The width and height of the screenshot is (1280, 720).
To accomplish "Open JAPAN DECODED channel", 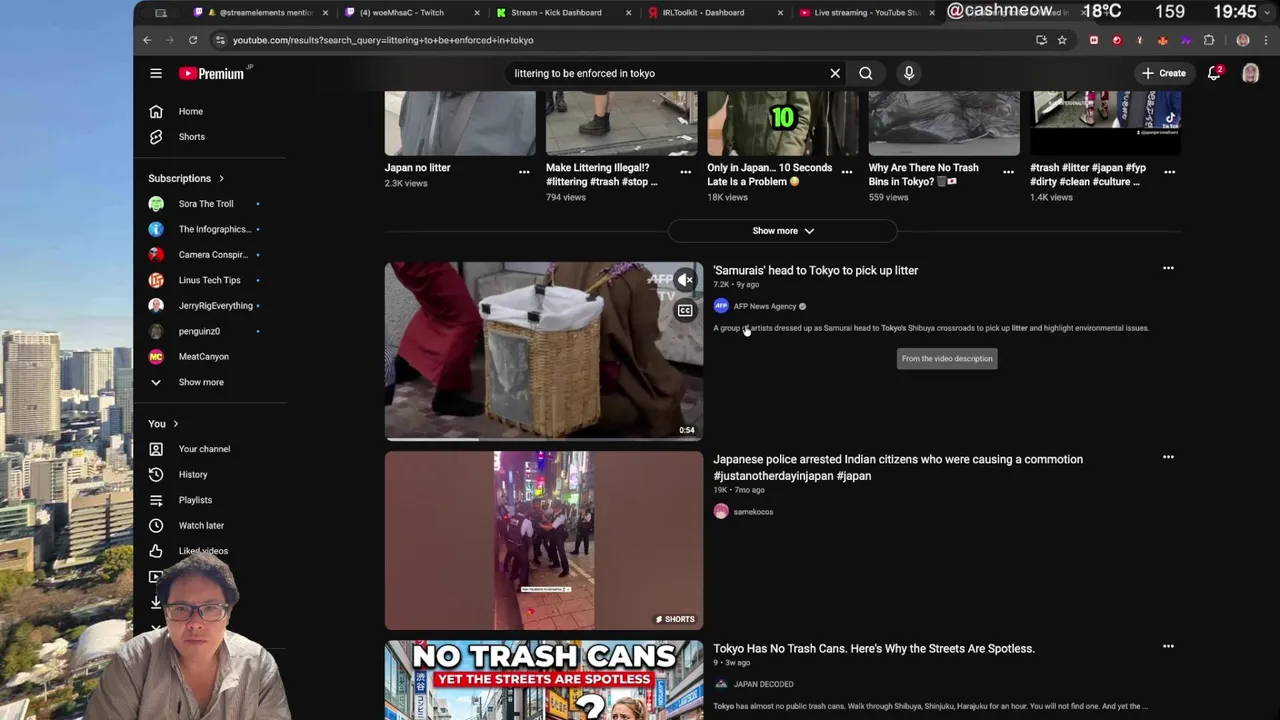I will coord(763,684).
